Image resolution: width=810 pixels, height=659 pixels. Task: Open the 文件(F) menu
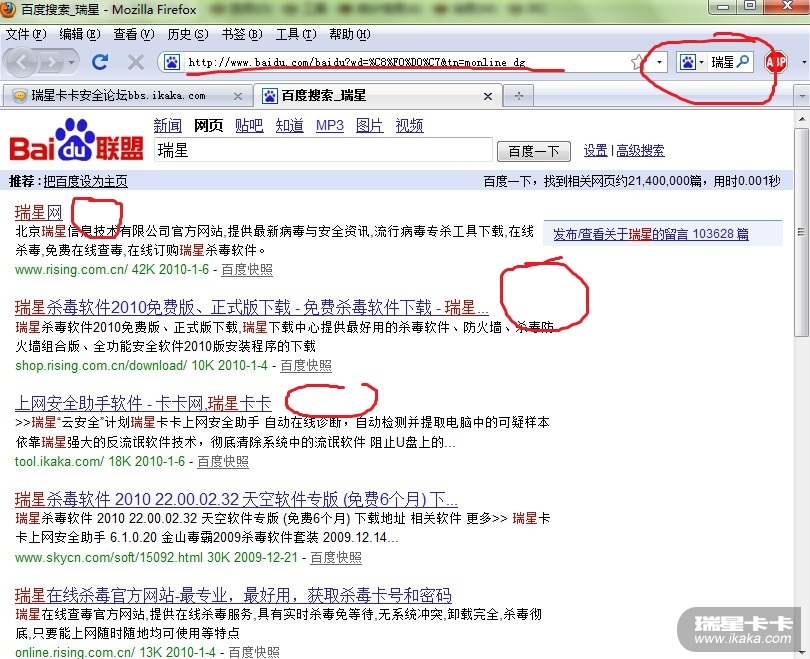click(x=26, y=35)
